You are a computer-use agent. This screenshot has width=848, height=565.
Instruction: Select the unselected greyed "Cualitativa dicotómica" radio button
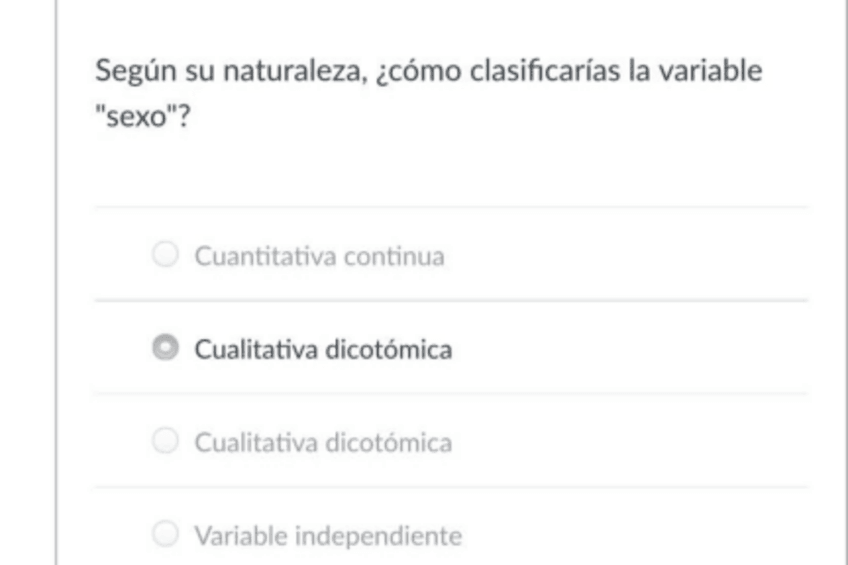[164, 441]
